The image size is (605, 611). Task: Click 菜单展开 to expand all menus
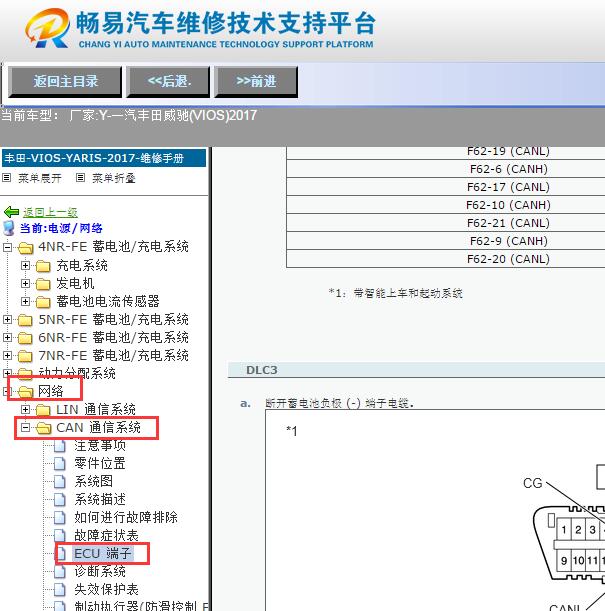pos(40,178)
